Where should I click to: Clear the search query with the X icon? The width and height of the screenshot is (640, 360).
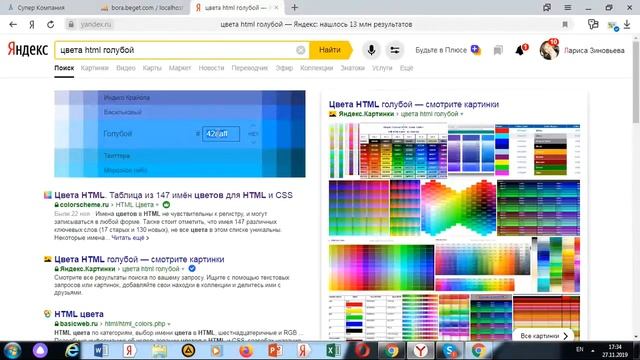point(300,50)
